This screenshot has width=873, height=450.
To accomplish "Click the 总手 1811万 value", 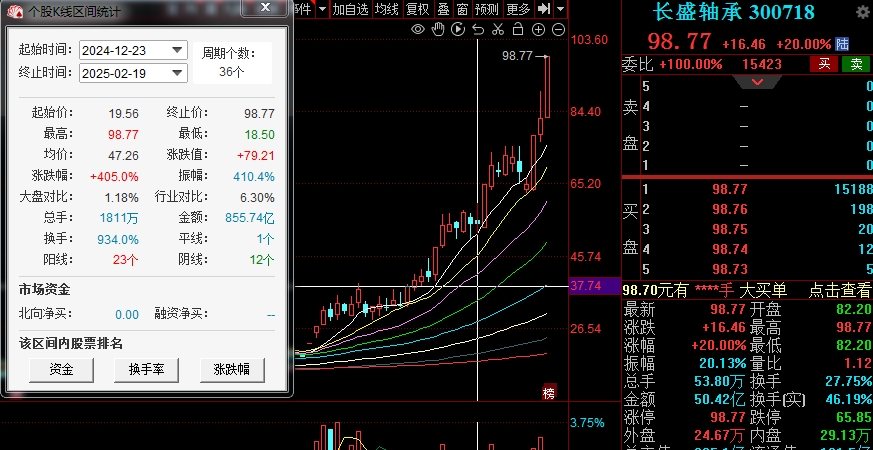I will (x=119, y=218).
